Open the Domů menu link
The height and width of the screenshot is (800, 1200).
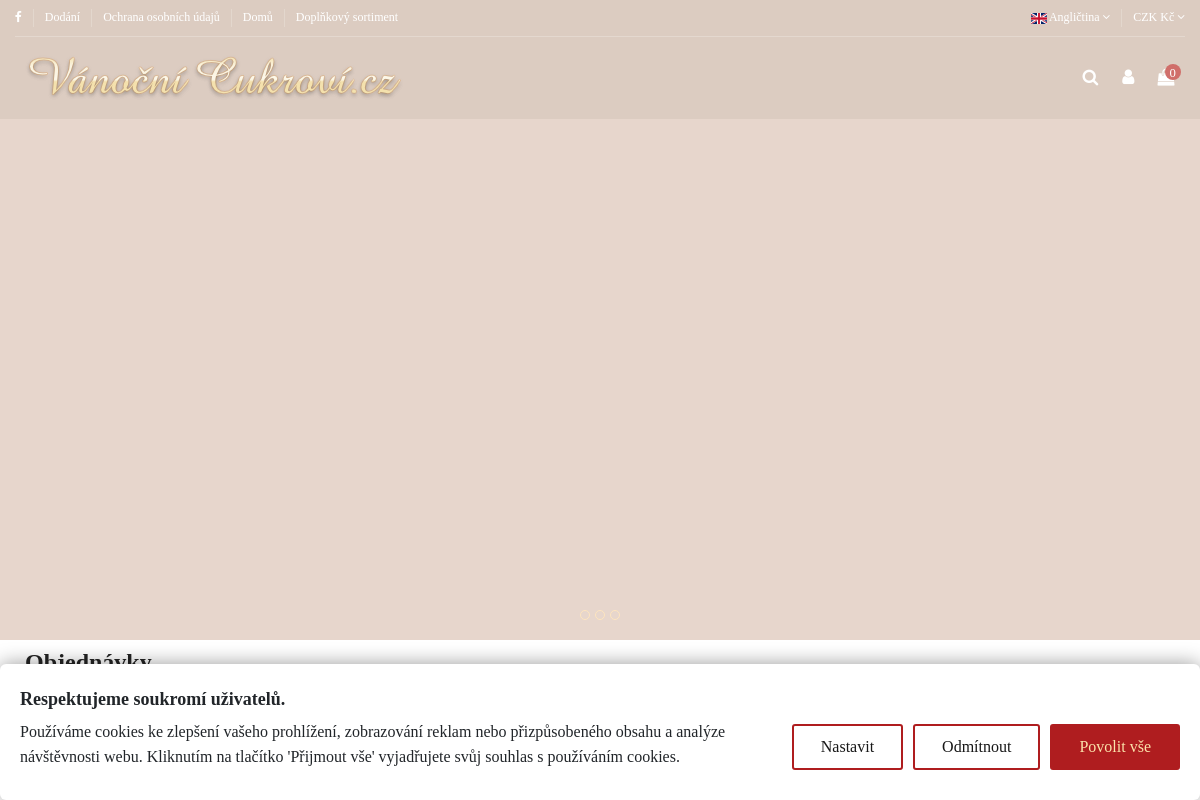pos(257,17)
